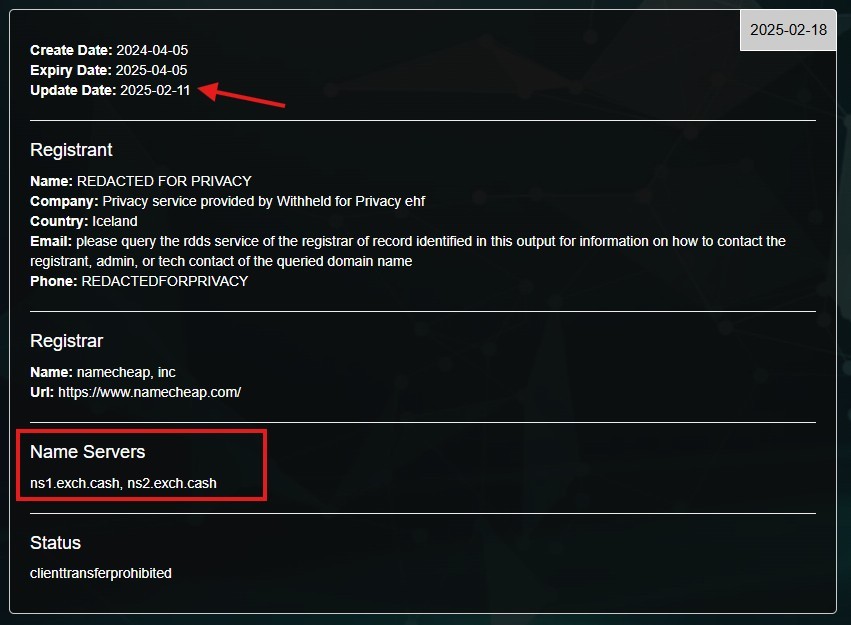Image resolution: width=851 pixels, height=625 pixels.
Task: Select the Phone REDACTEDFORPRIVACY value
Action: tap(164, 282)
